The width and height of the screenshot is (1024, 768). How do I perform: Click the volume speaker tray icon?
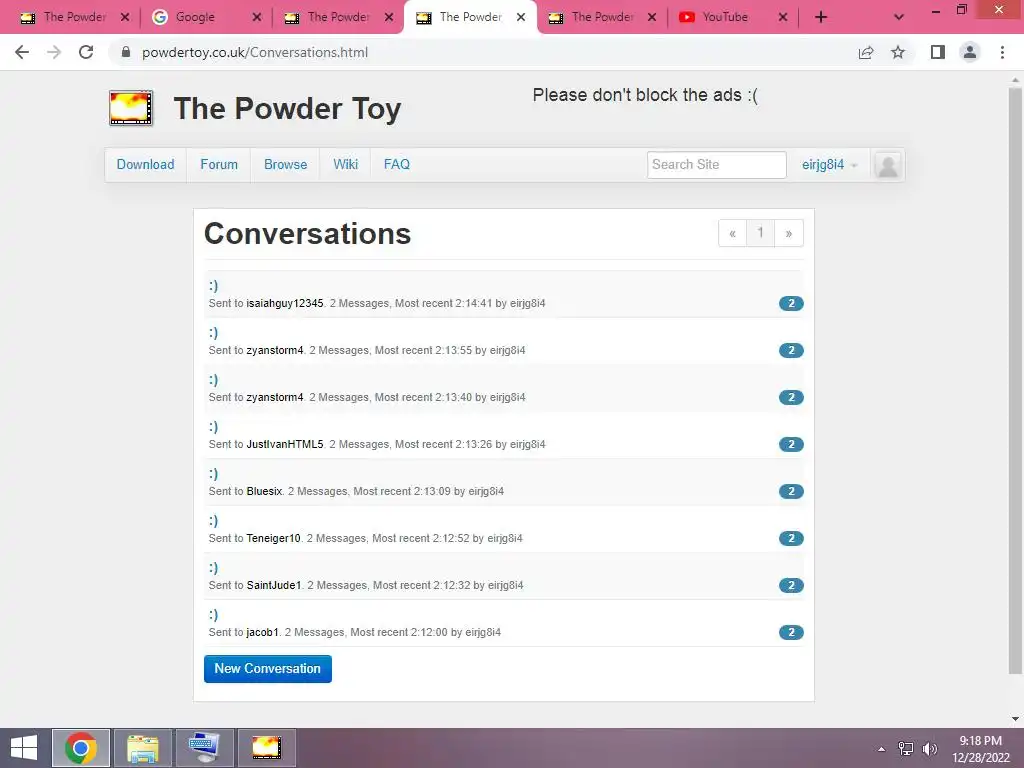click(930, 749)
